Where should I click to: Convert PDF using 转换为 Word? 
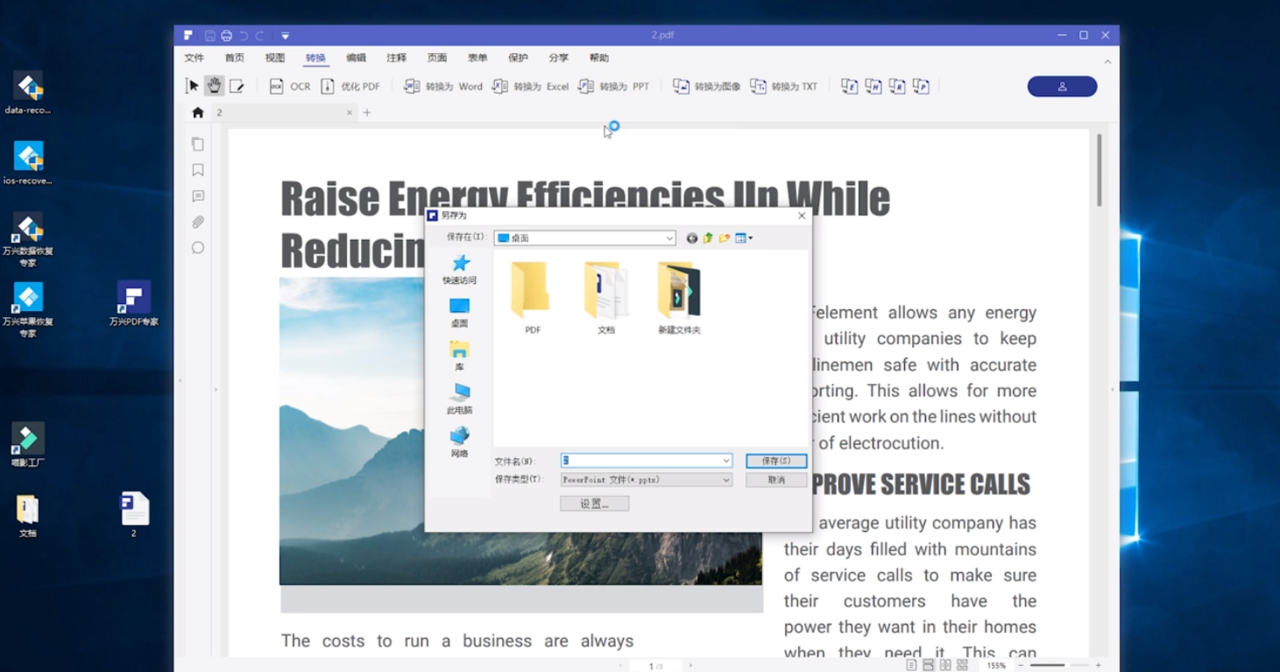click(x=443, y=86)
